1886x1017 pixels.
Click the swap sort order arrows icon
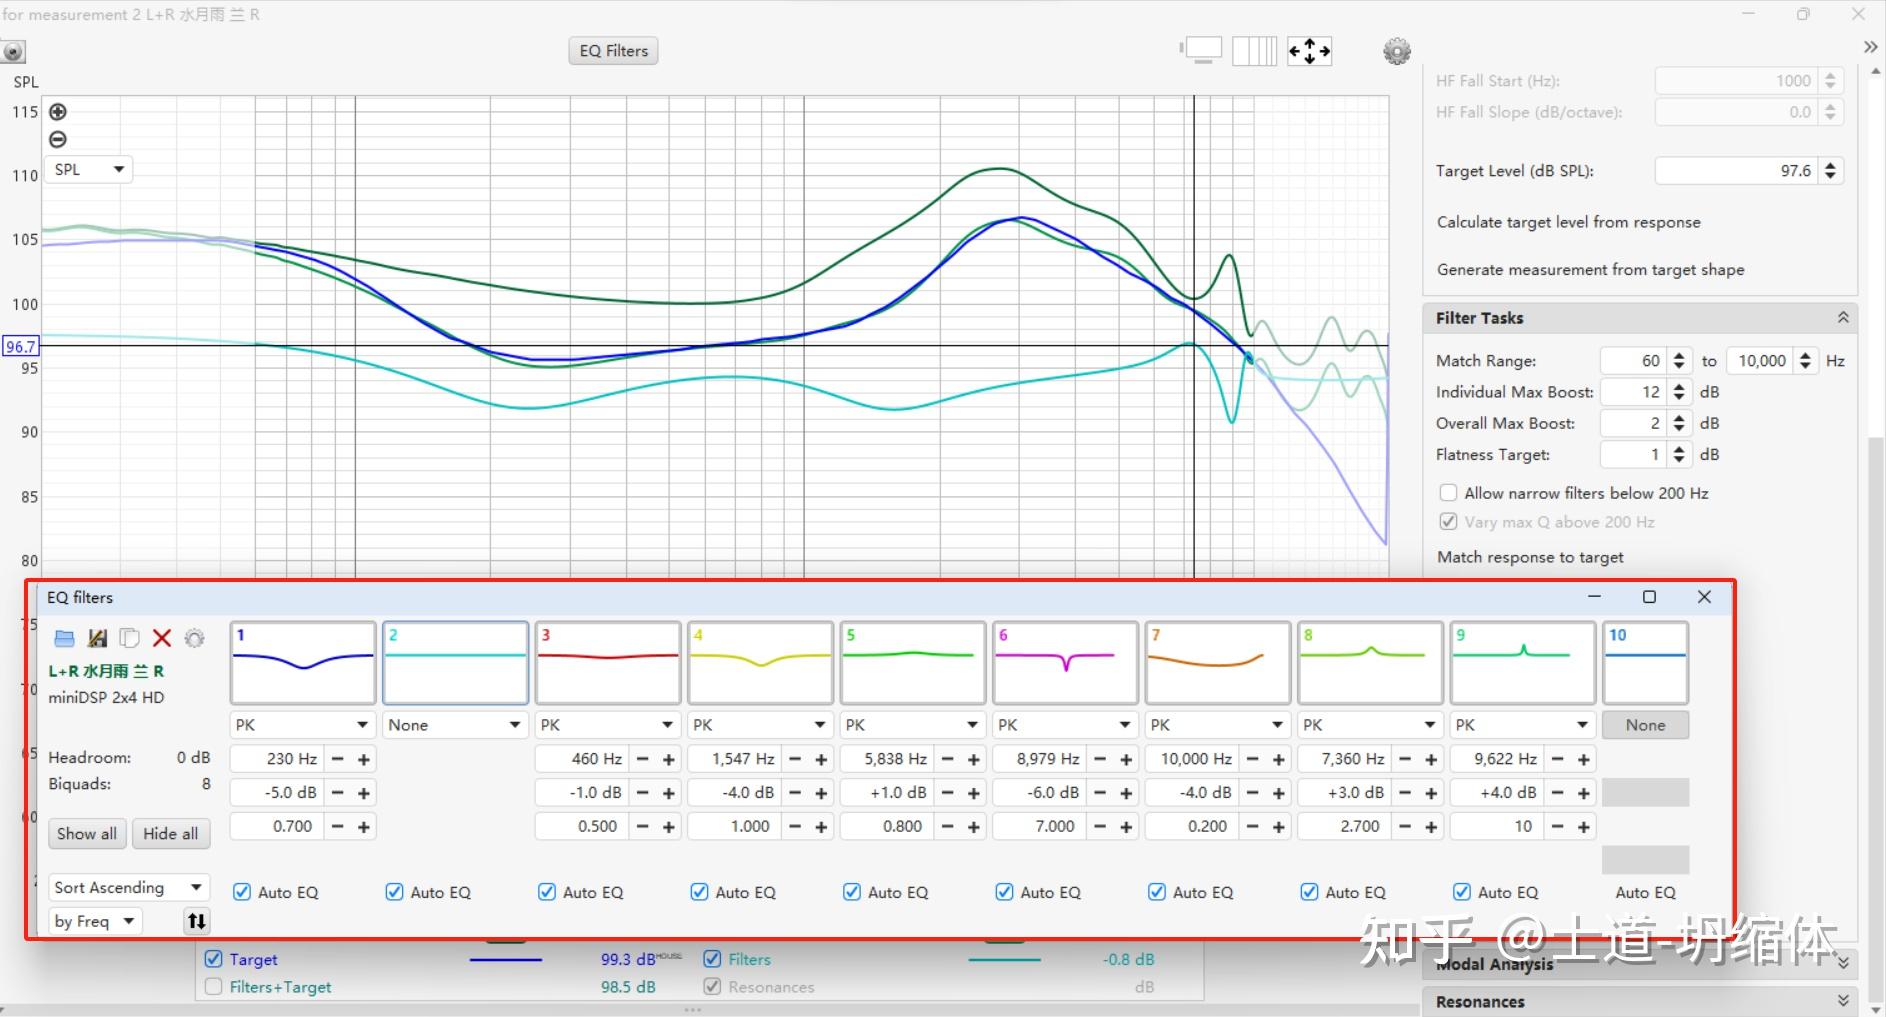tap(196, 921)
